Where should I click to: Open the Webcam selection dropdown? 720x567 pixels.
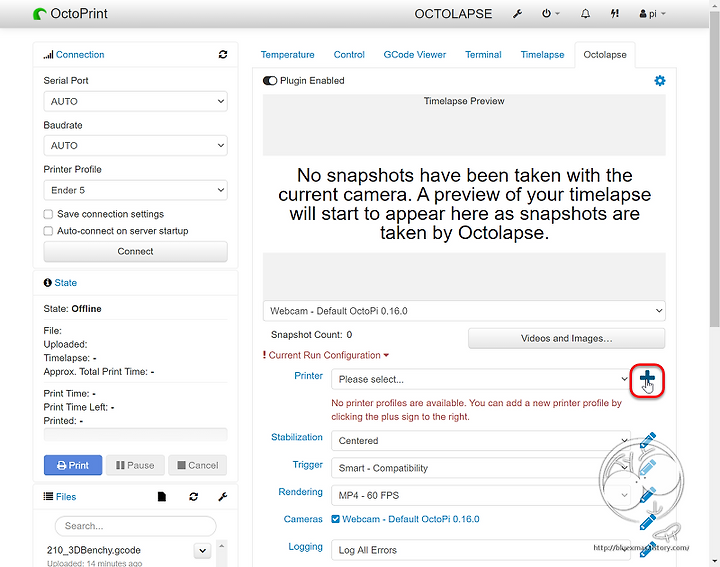tap(464, 311)
